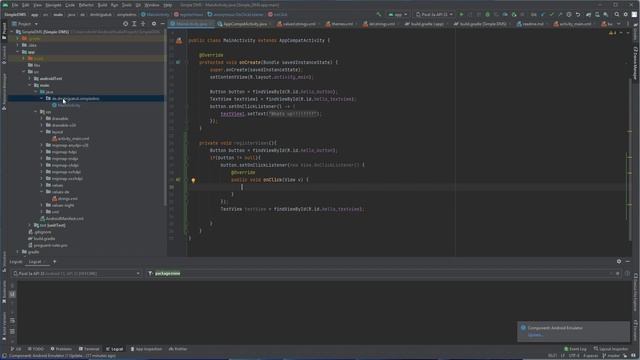Open the Build menu
Screen dimensions: 640x360
click(x=102, y=5)
